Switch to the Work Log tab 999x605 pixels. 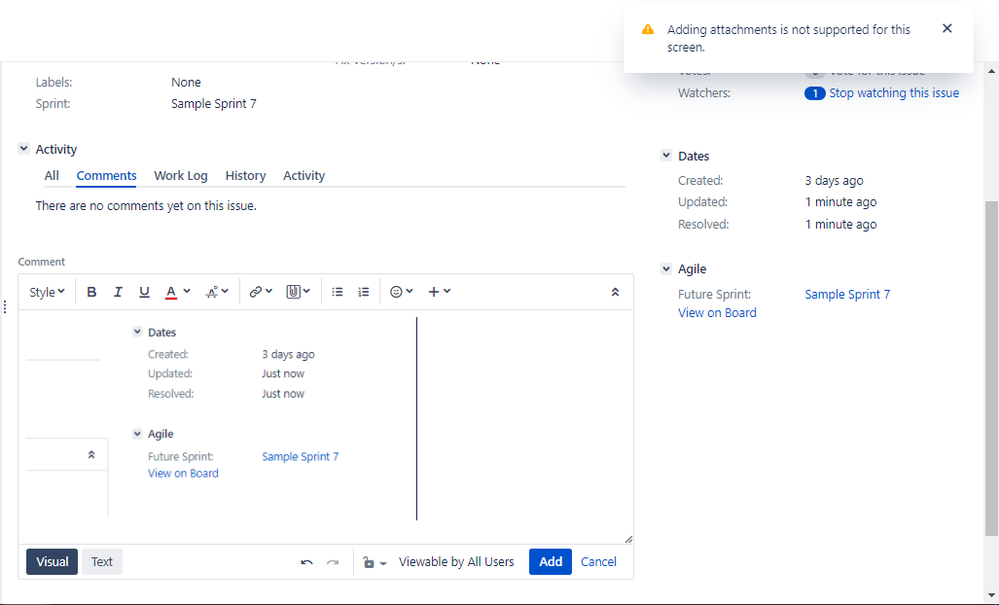pyautogui.click(x=180, y=175)
